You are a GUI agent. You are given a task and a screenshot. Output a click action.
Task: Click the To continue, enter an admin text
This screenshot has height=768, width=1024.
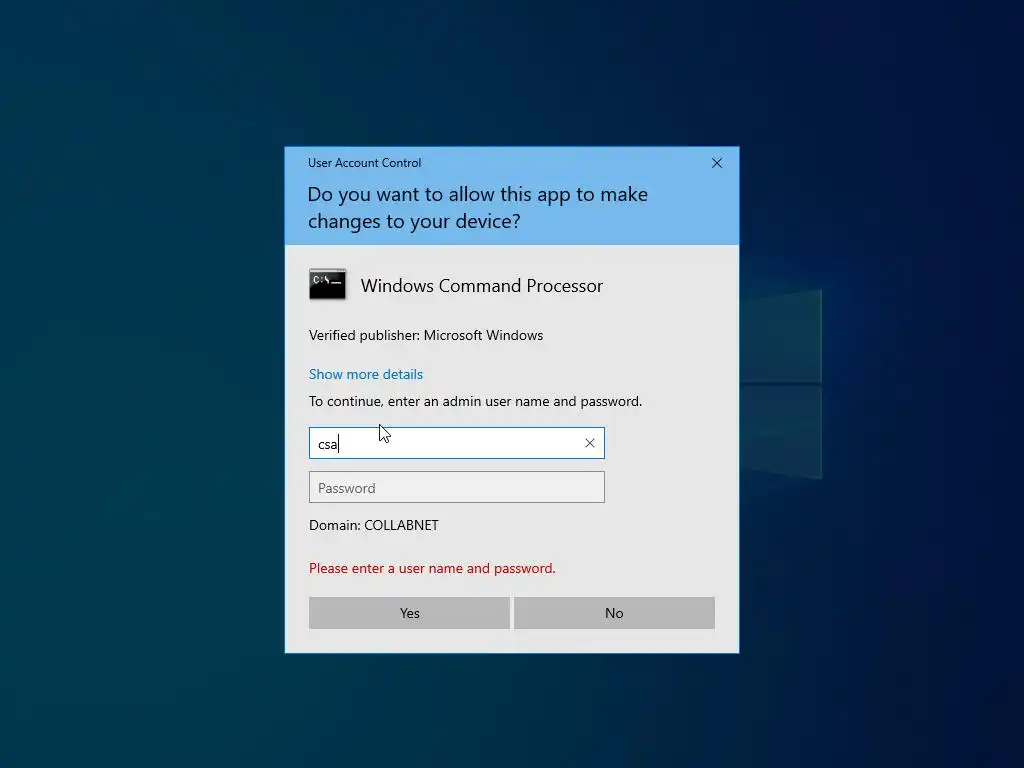(475, 401)
